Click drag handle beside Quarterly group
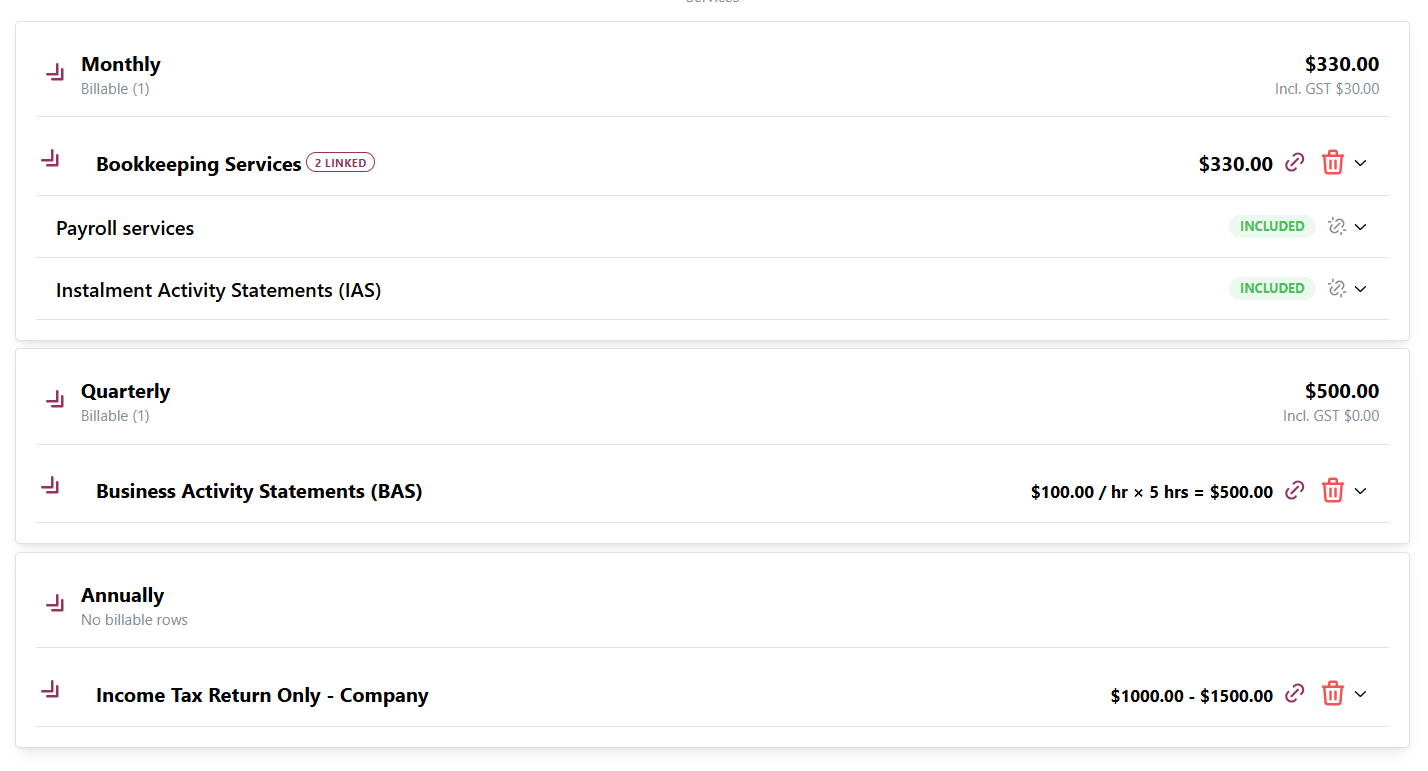 coord(55,399)
